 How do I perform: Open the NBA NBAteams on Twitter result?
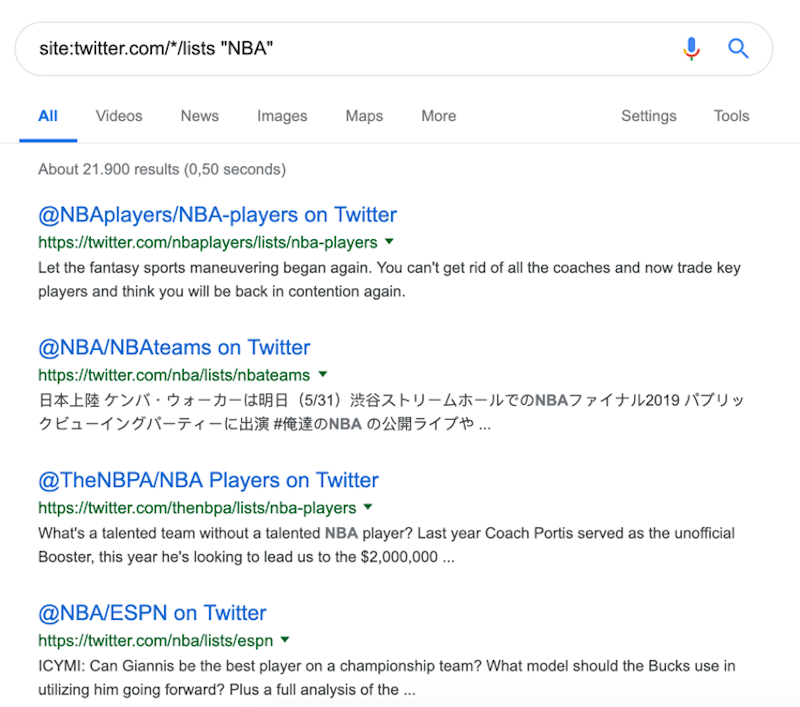(171, 348)
